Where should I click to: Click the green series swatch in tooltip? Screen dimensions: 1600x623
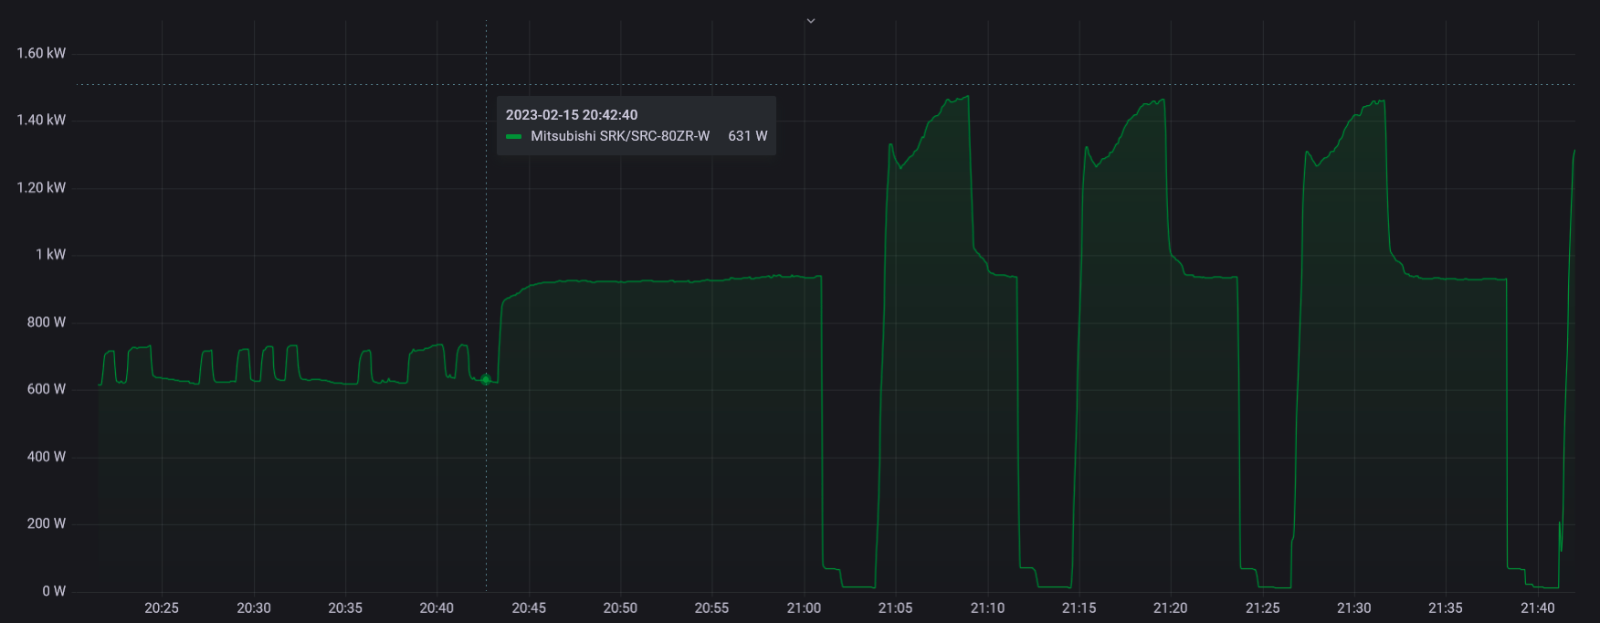(514, 136)
